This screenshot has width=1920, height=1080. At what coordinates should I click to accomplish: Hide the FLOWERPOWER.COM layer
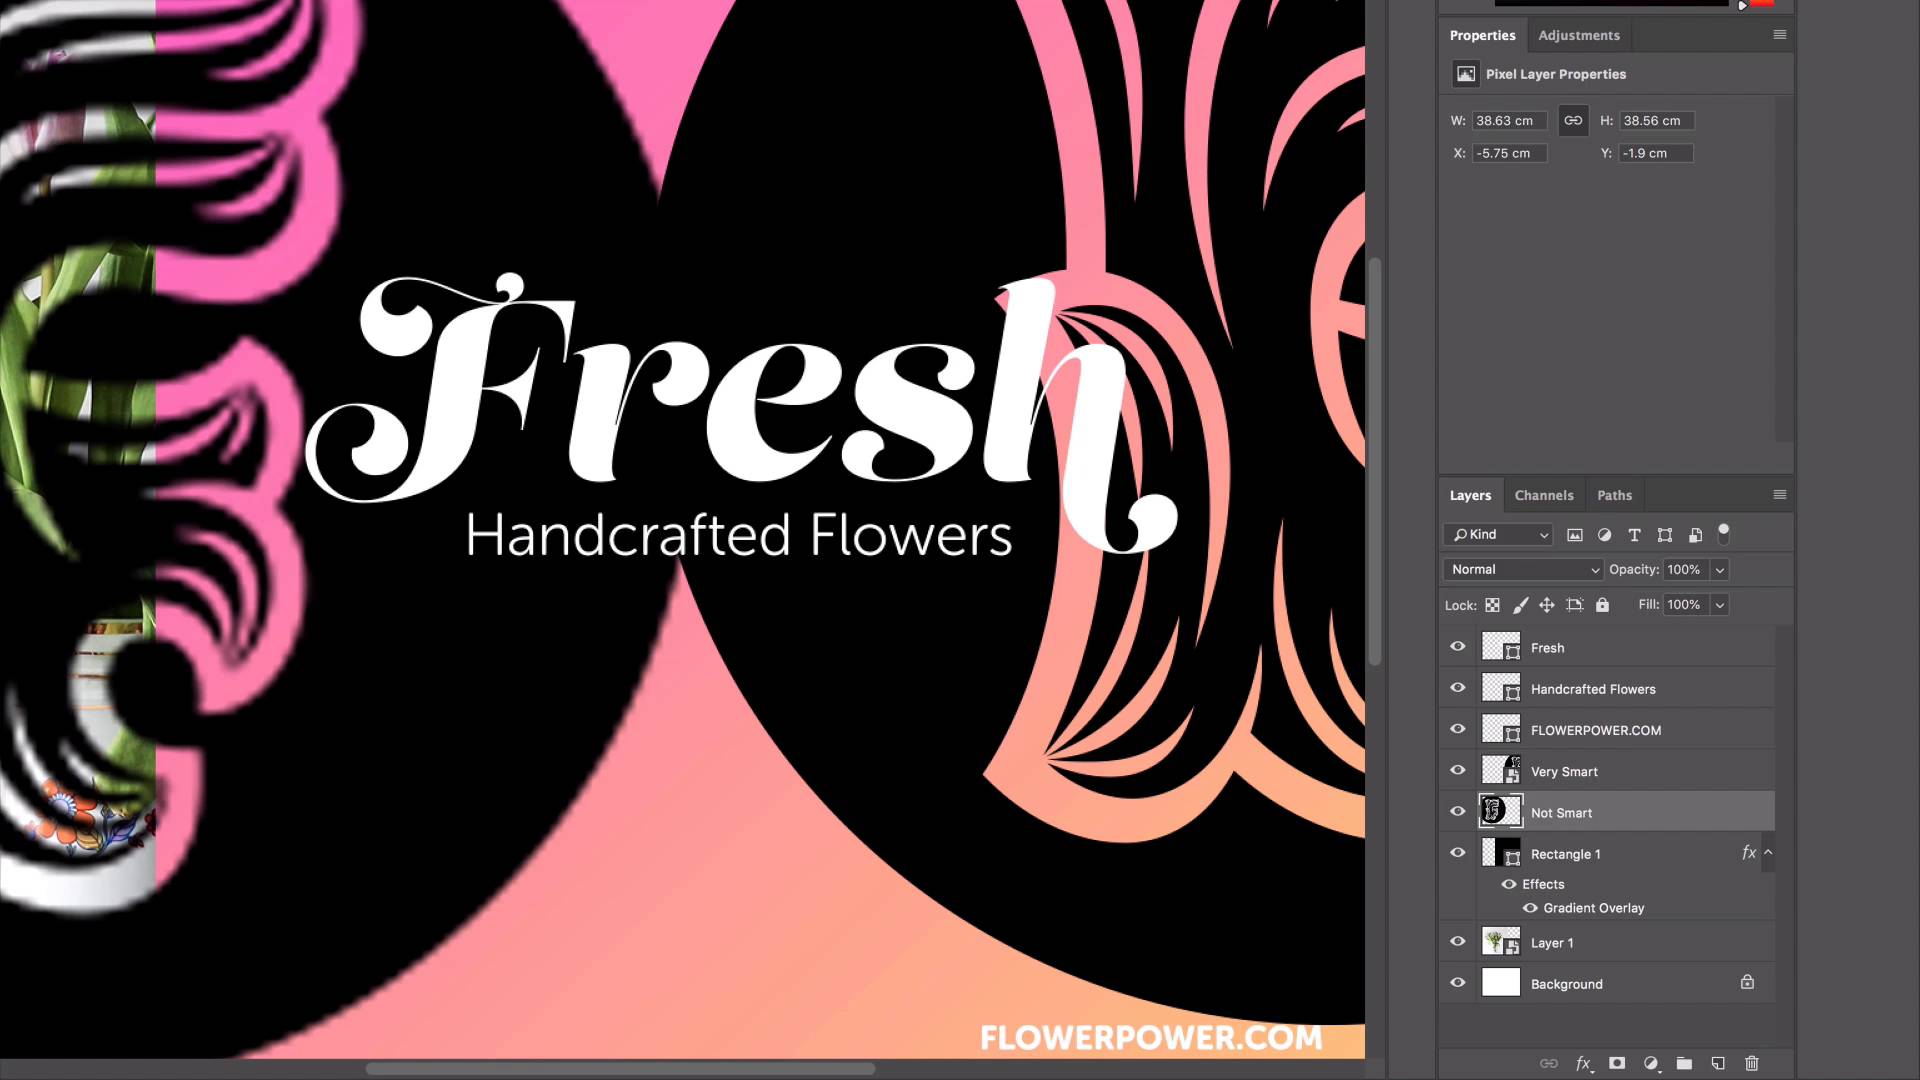tap(1458, 729)
